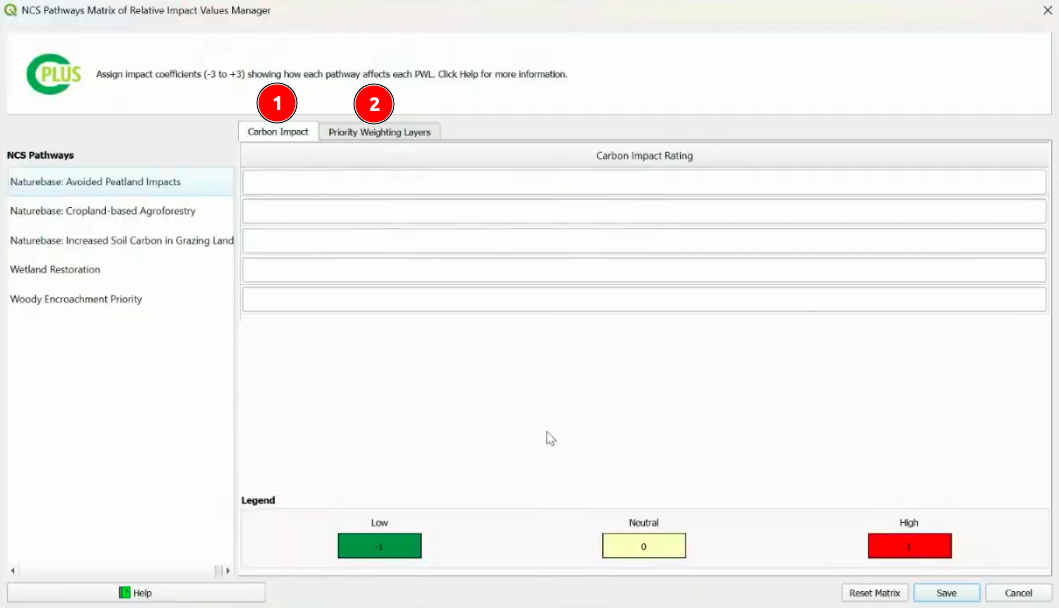1059x608 pixels.
Task: Select Naturebase: Cropland-based Agroforestry pathway
Action: click(x=103, y=211)
